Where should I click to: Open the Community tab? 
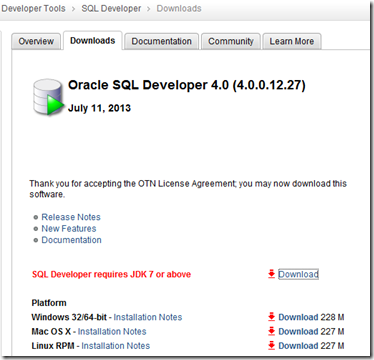pos(231,41)
